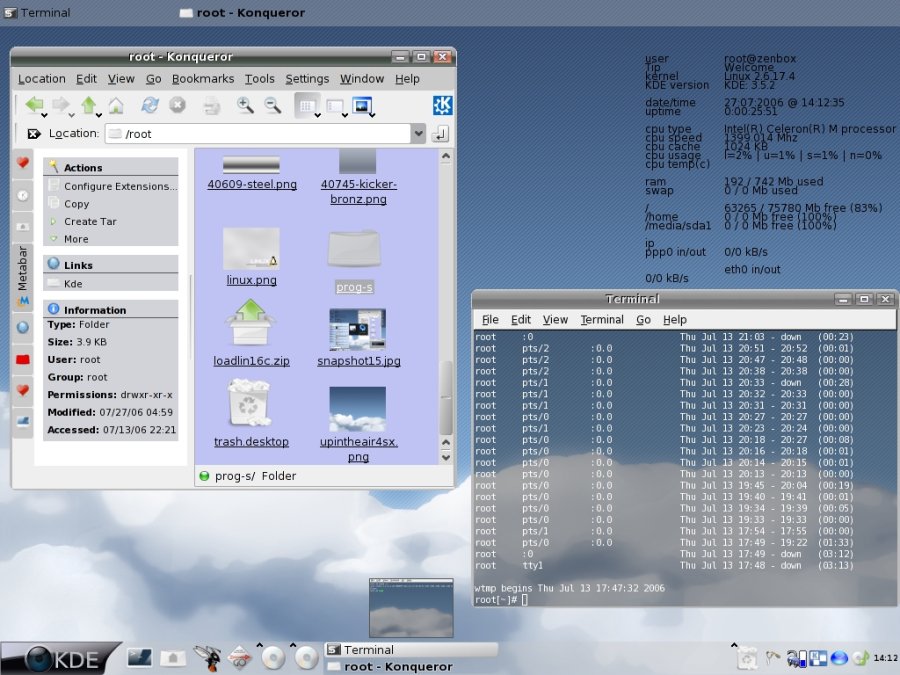This screenshot has width=900, height=675.
Task: Open the Tools menu in Konqueror
Action: point(259,79)
